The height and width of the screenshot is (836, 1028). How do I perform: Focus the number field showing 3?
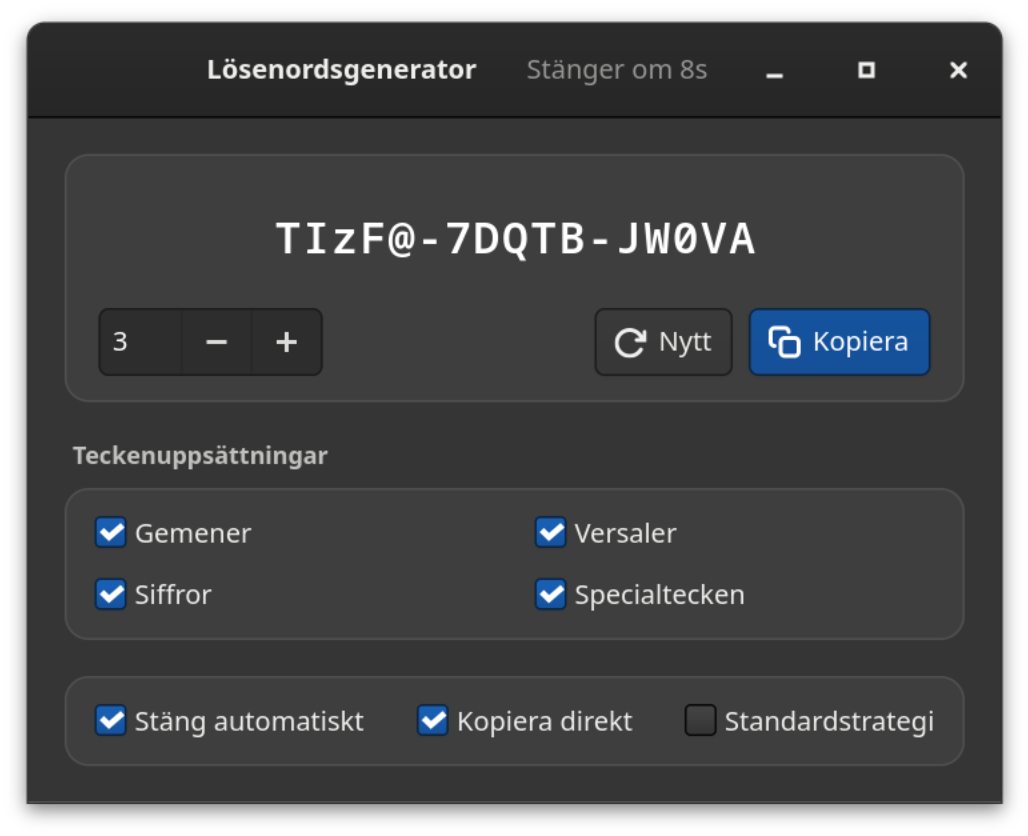[x=140, y=342]
